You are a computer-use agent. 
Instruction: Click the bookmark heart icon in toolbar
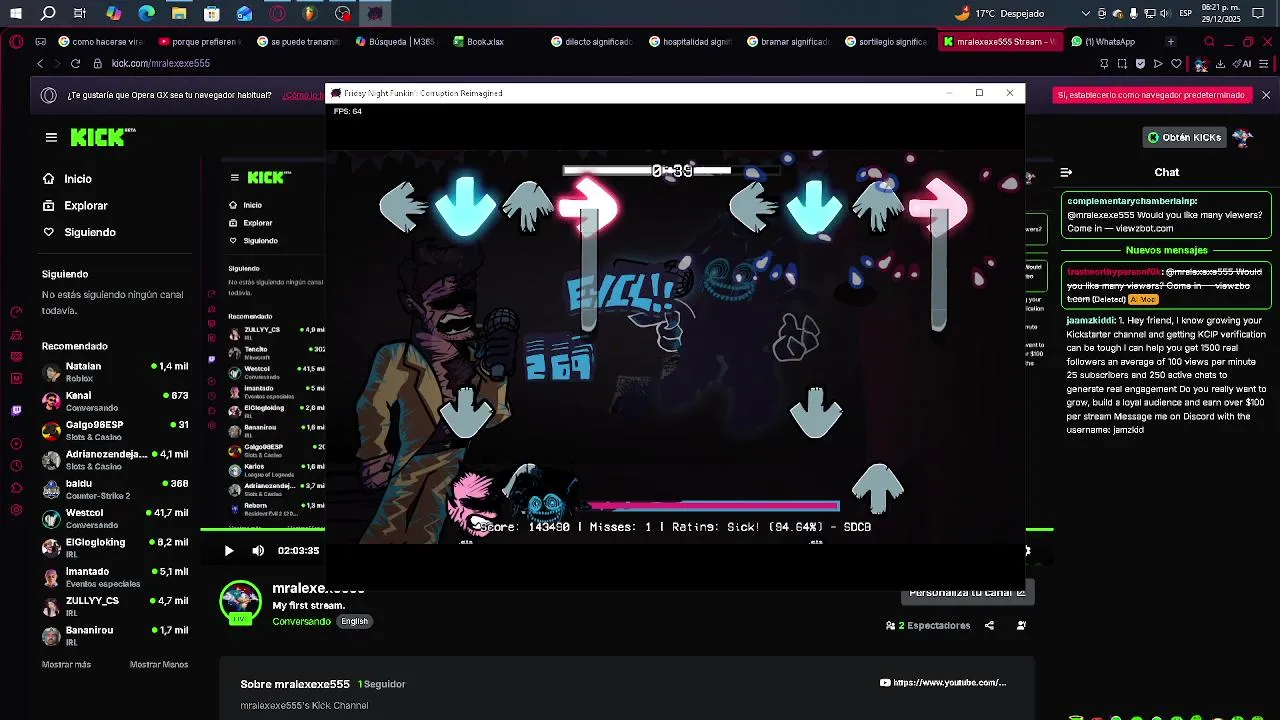(1175, 64)
